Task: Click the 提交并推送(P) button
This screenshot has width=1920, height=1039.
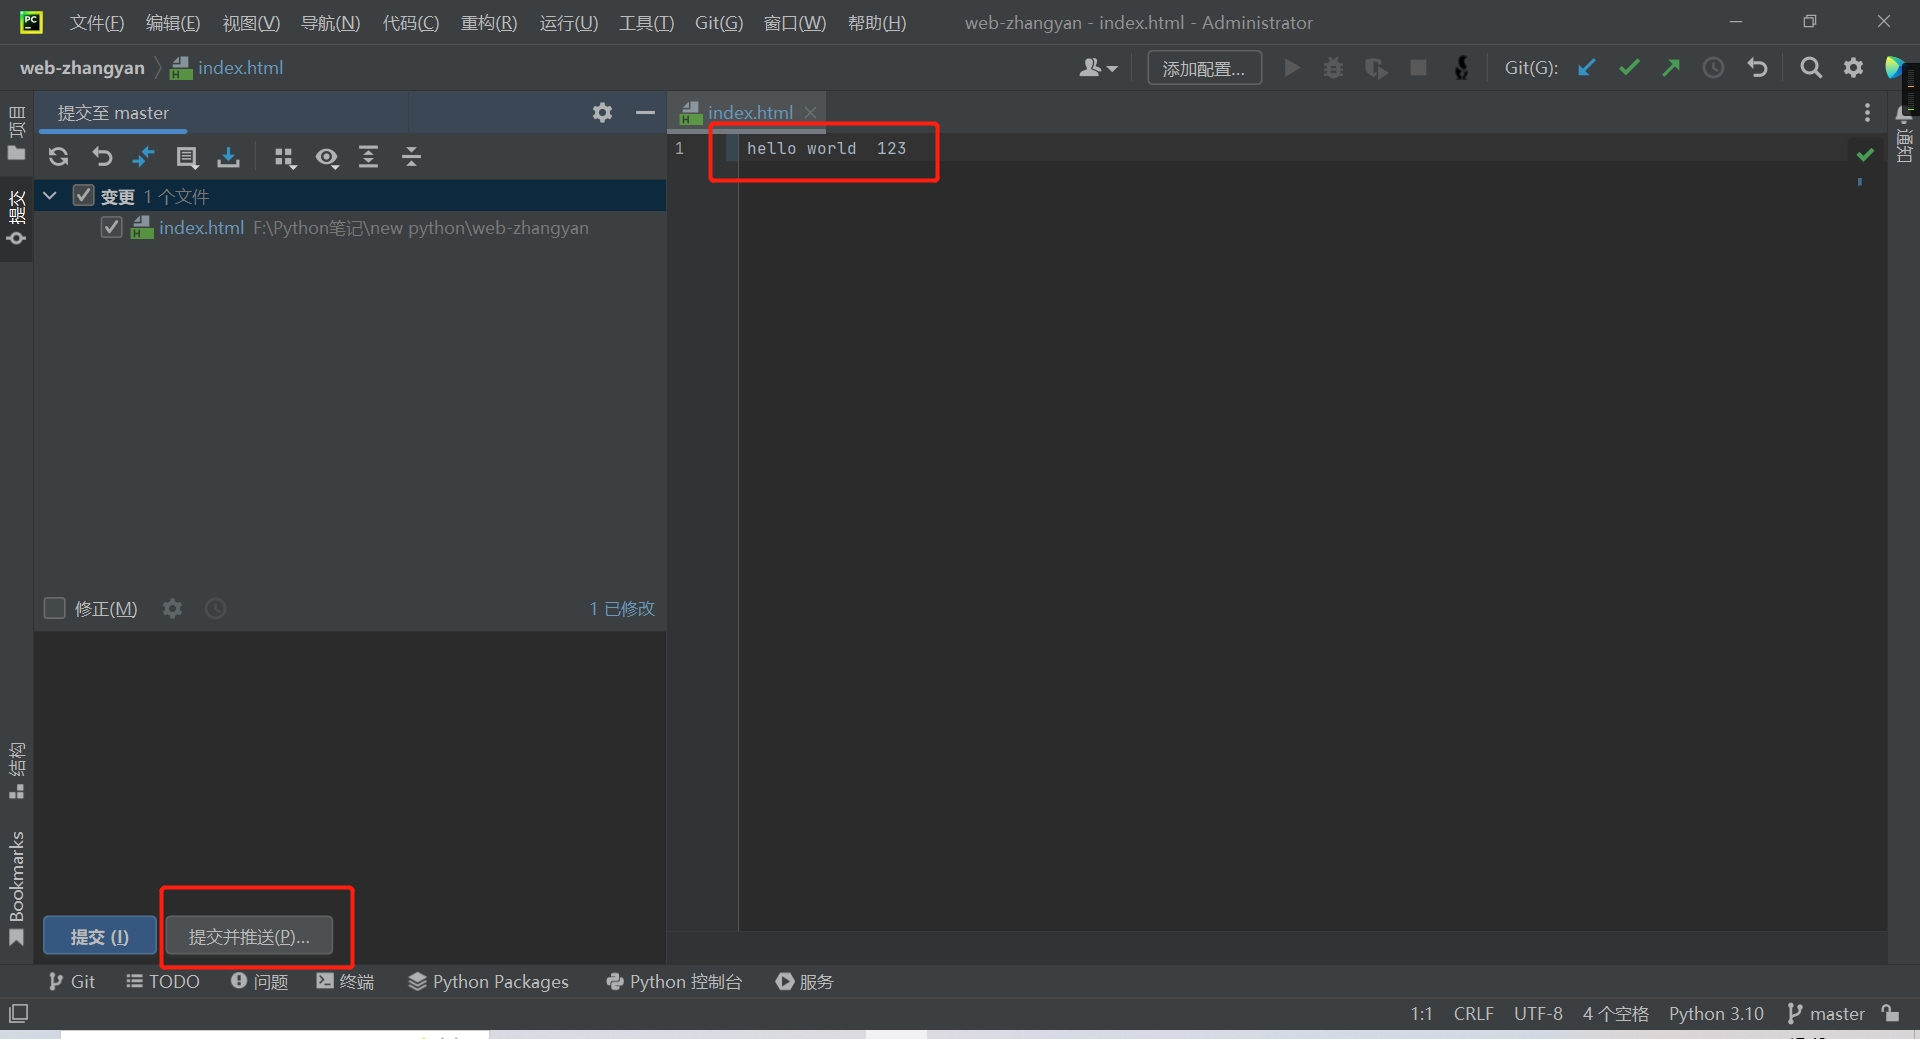Action: point(249,937)
